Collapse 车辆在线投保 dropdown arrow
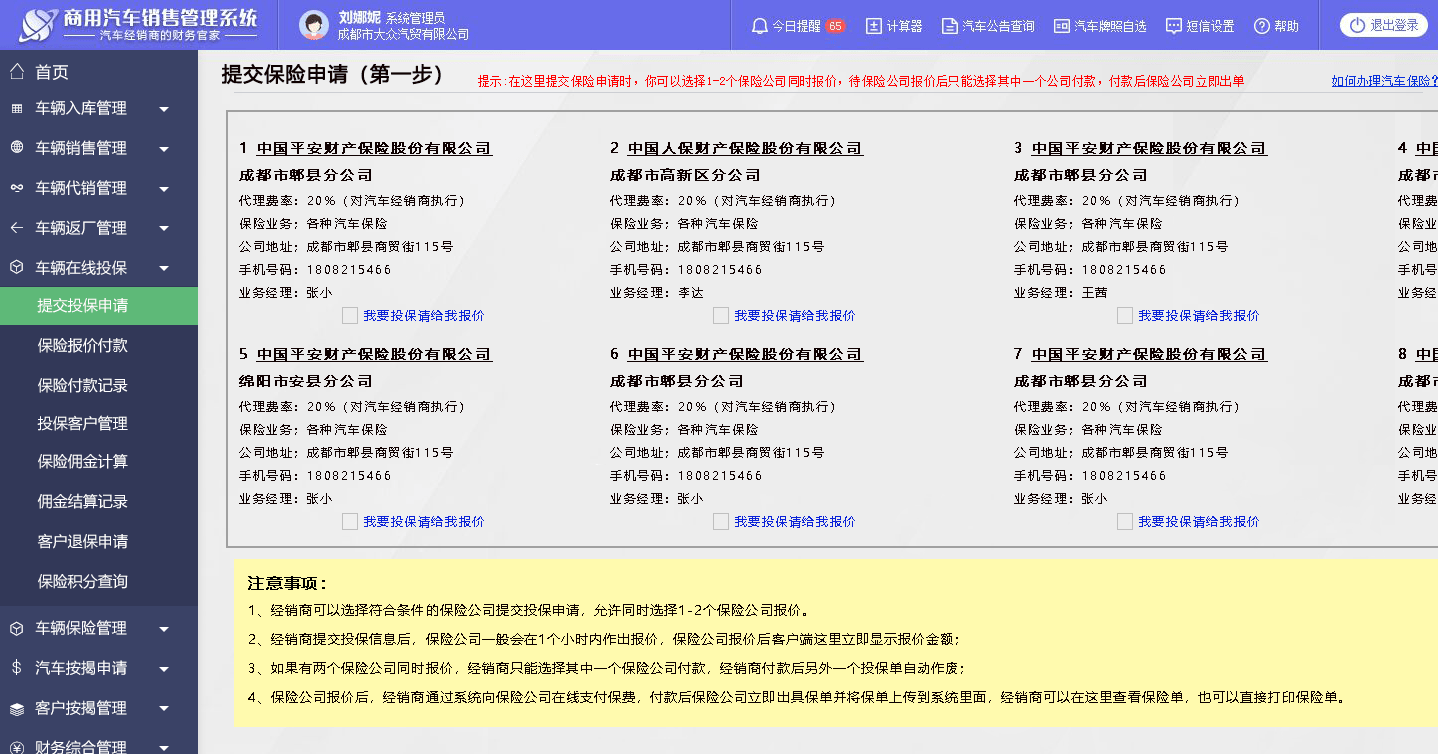 coord(164,269)
